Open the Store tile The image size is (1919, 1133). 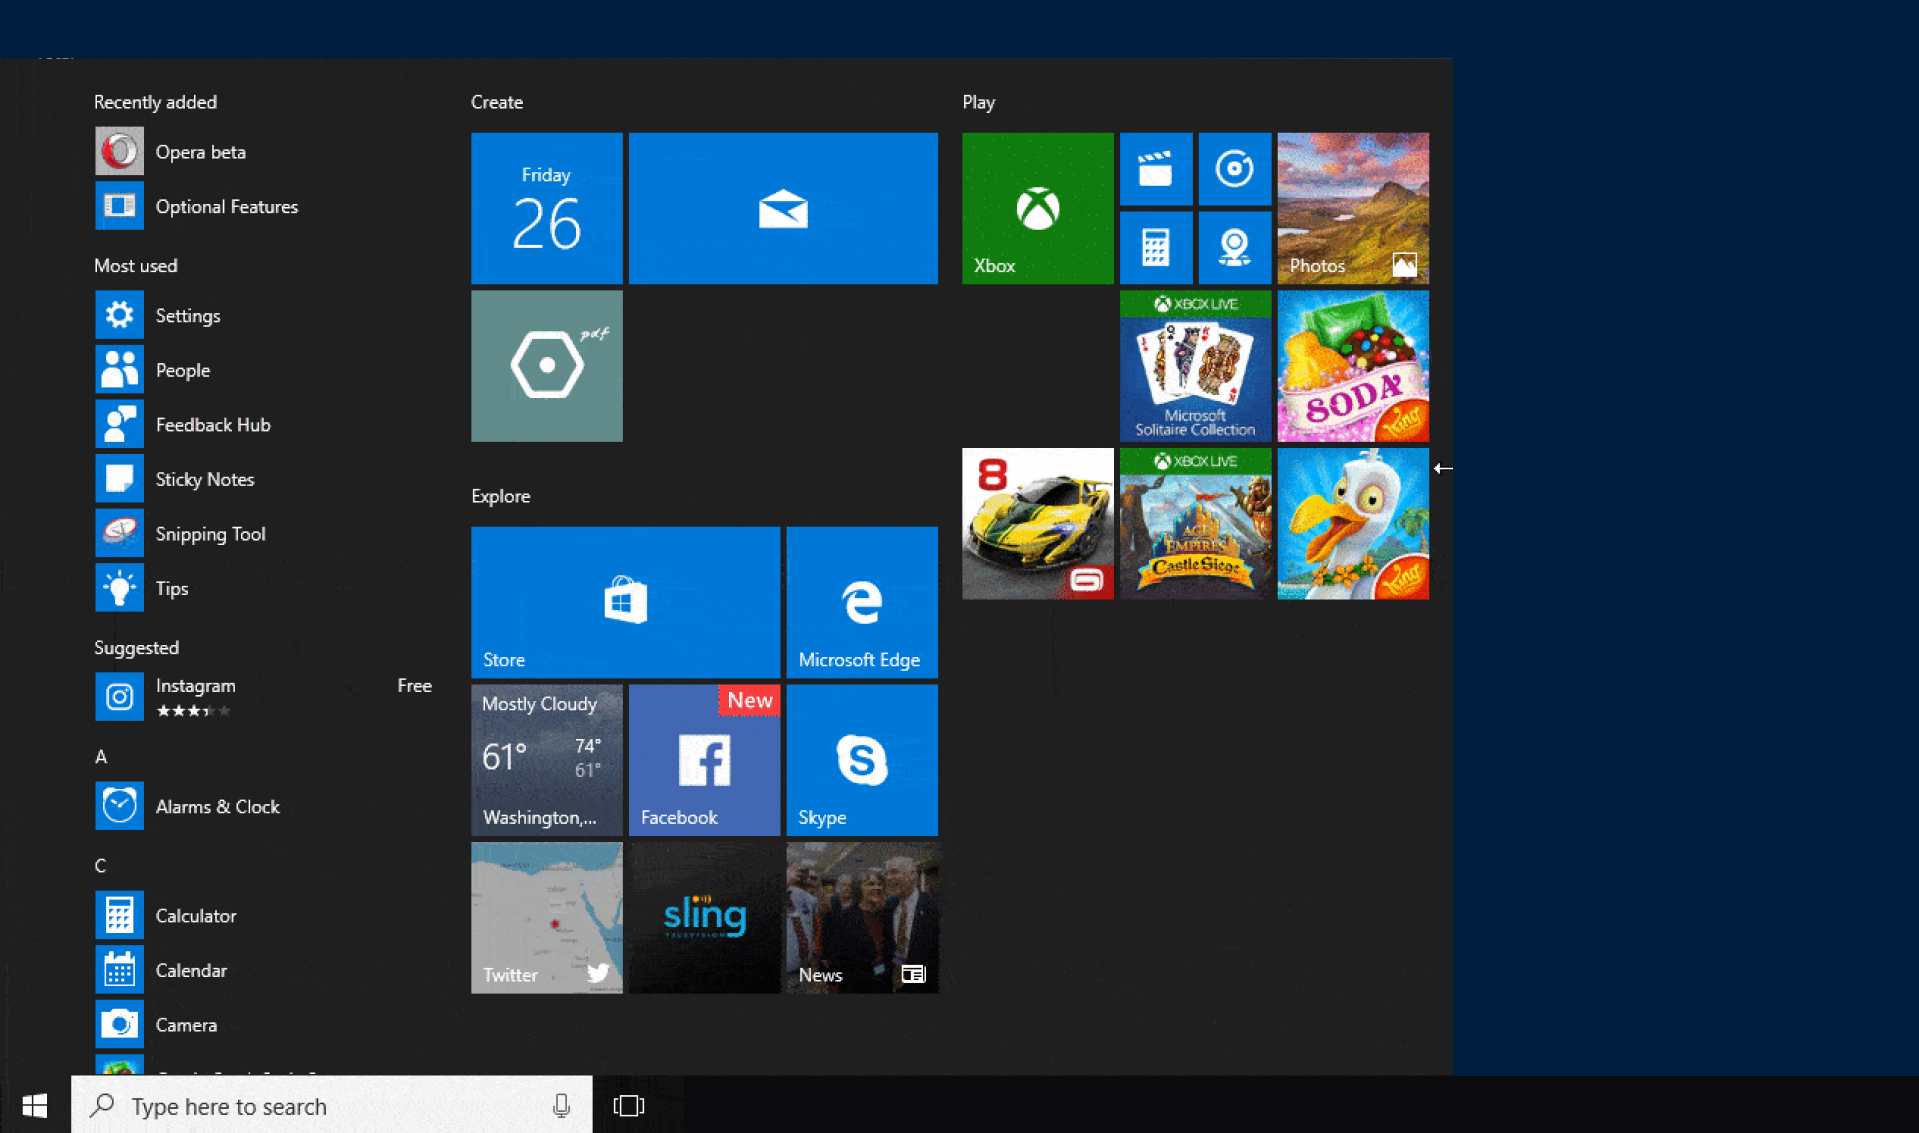tap(624, 601)
